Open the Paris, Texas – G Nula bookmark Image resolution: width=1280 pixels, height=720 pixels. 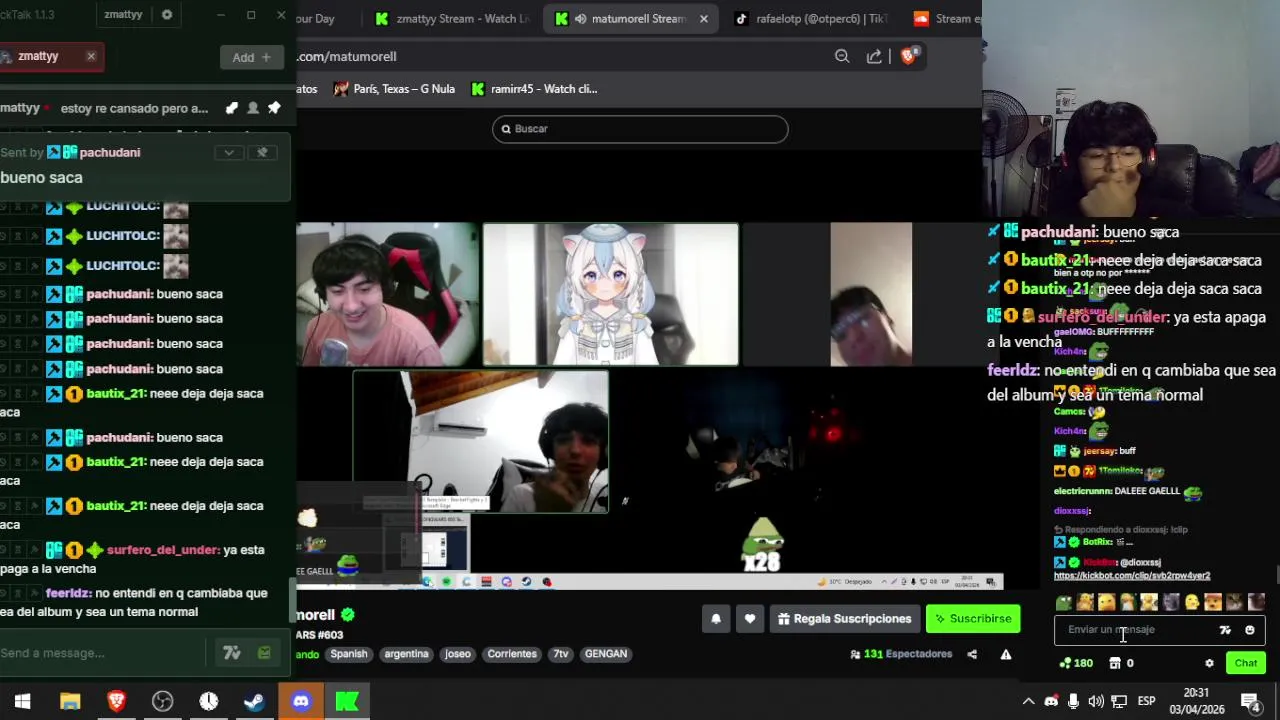[x=394, y=89]
